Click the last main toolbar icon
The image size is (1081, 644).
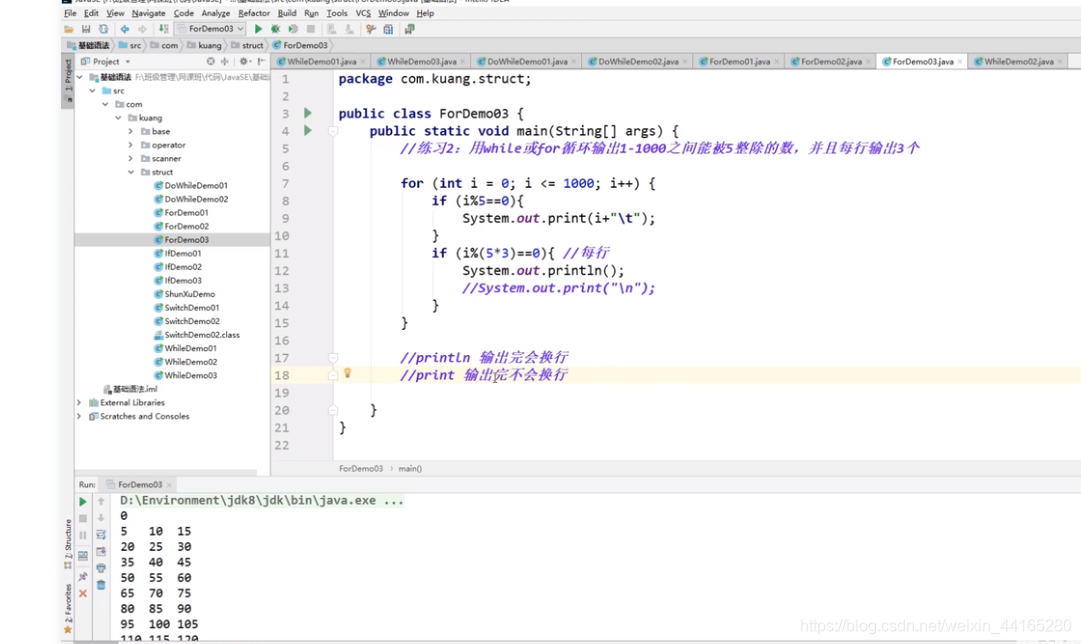pos(410,29)
